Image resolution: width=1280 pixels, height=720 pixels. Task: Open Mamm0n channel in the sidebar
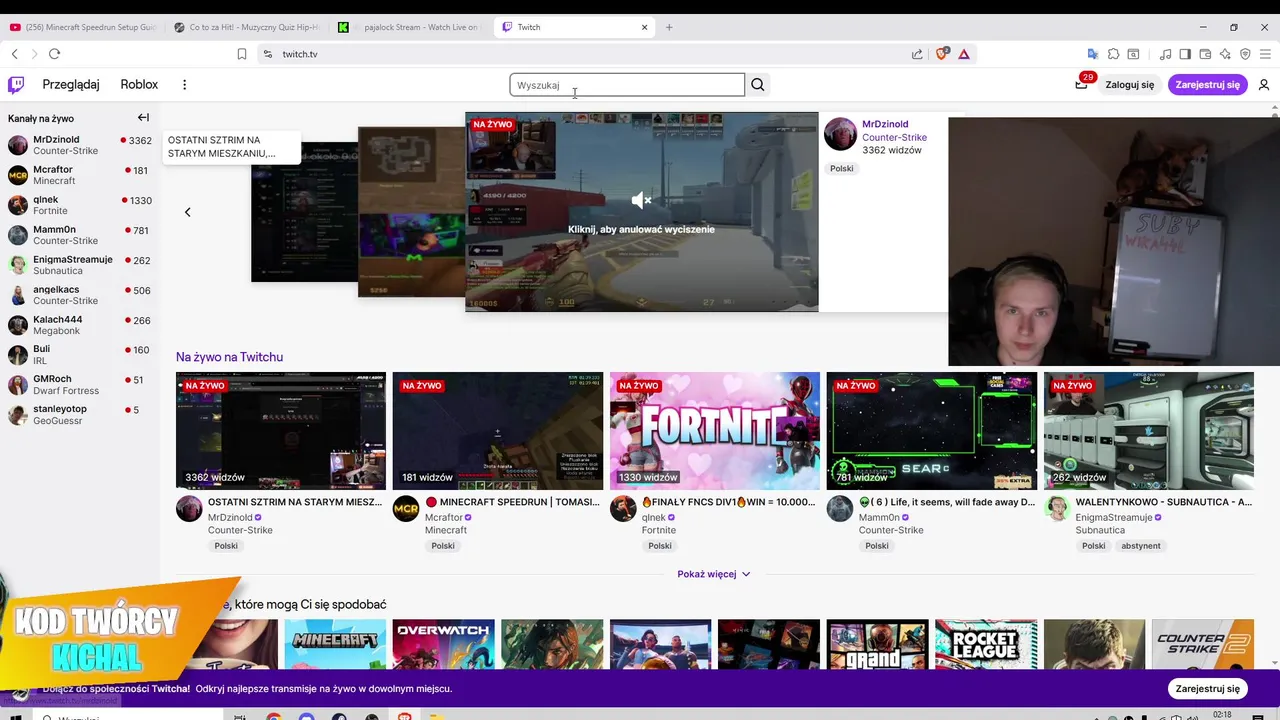point(80,235)
